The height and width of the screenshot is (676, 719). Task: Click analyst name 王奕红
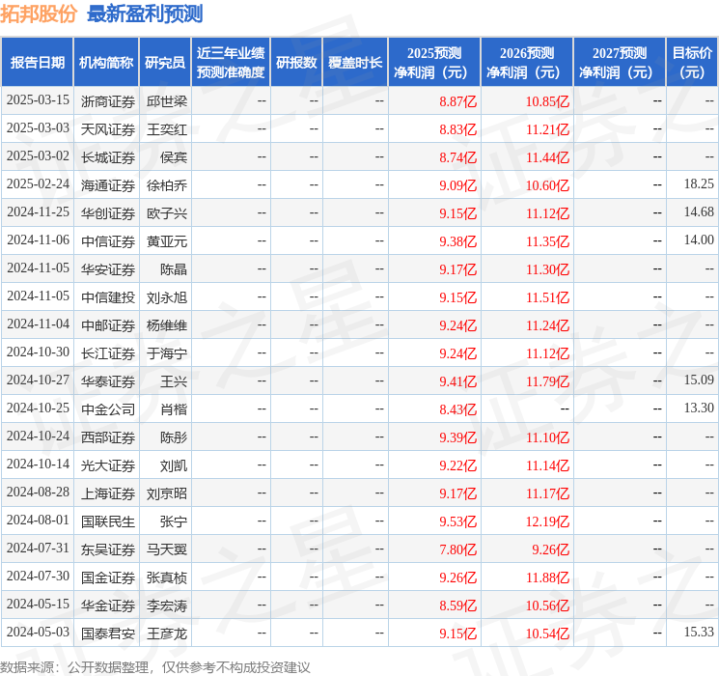pyautogui.click(x=166, y=129)
